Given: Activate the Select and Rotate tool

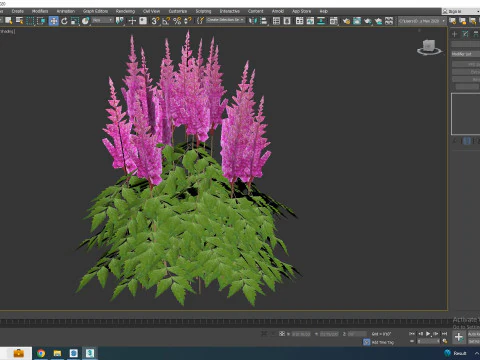Looking at the screenshot, I should point(64,21).
